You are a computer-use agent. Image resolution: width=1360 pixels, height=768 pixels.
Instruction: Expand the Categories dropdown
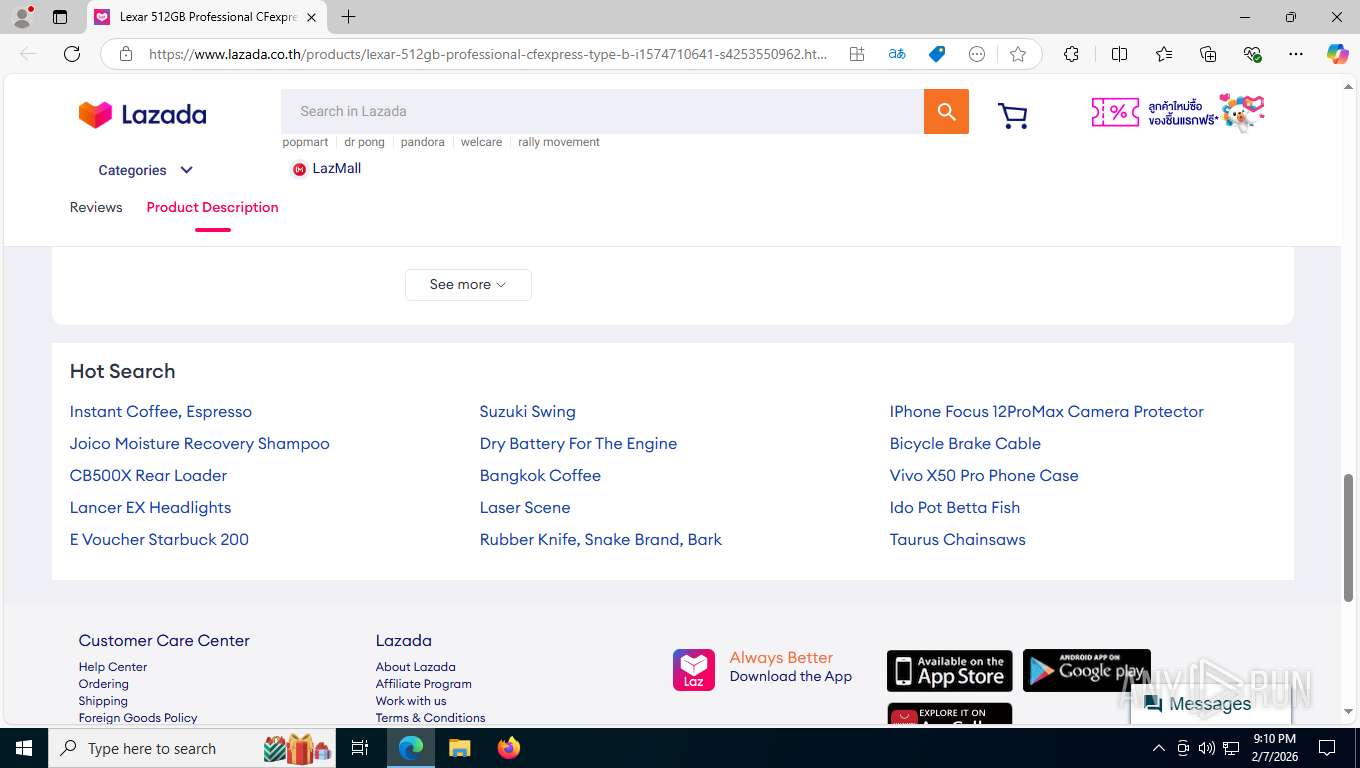pos(145,170)
